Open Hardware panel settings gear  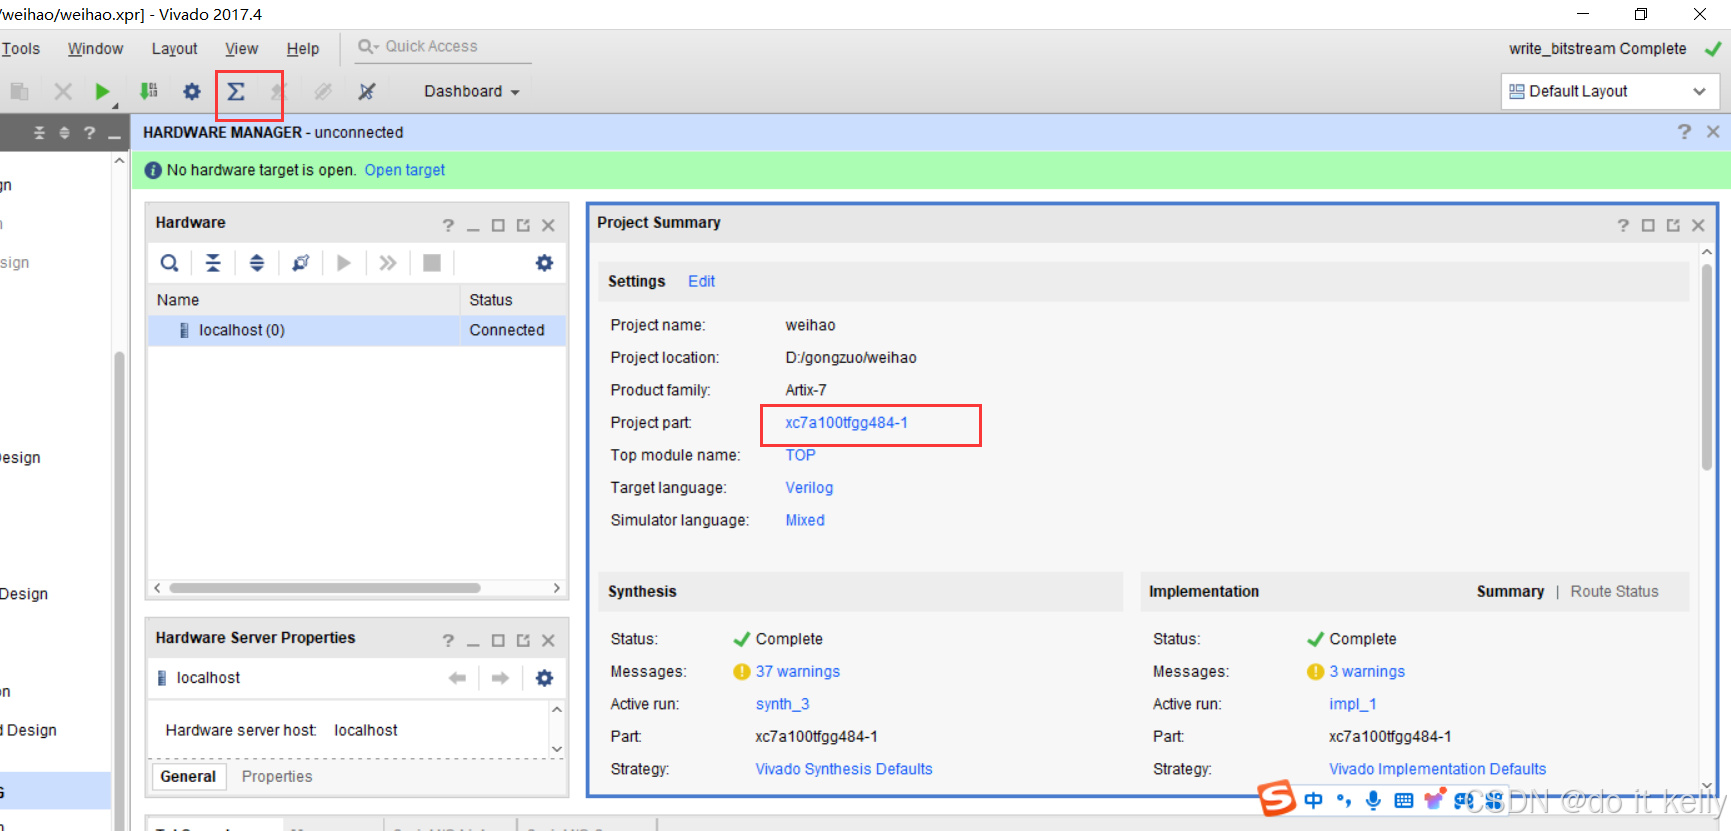pos(544,263)
